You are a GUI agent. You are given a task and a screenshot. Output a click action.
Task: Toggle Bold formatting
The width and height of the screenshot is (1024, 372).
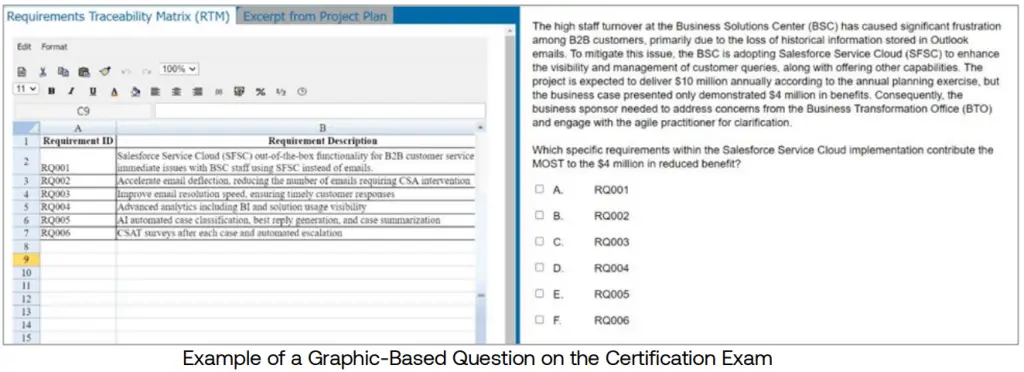(52, 92)
